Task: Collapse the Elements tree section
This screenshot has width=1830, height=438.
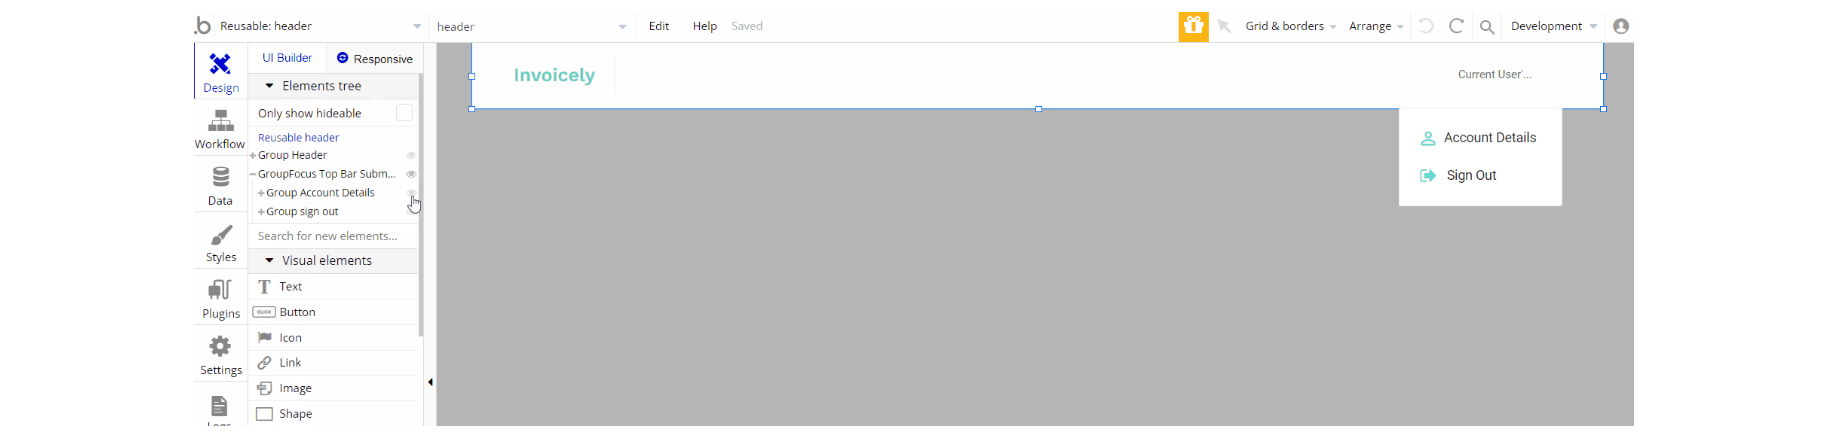Action: 269,86
